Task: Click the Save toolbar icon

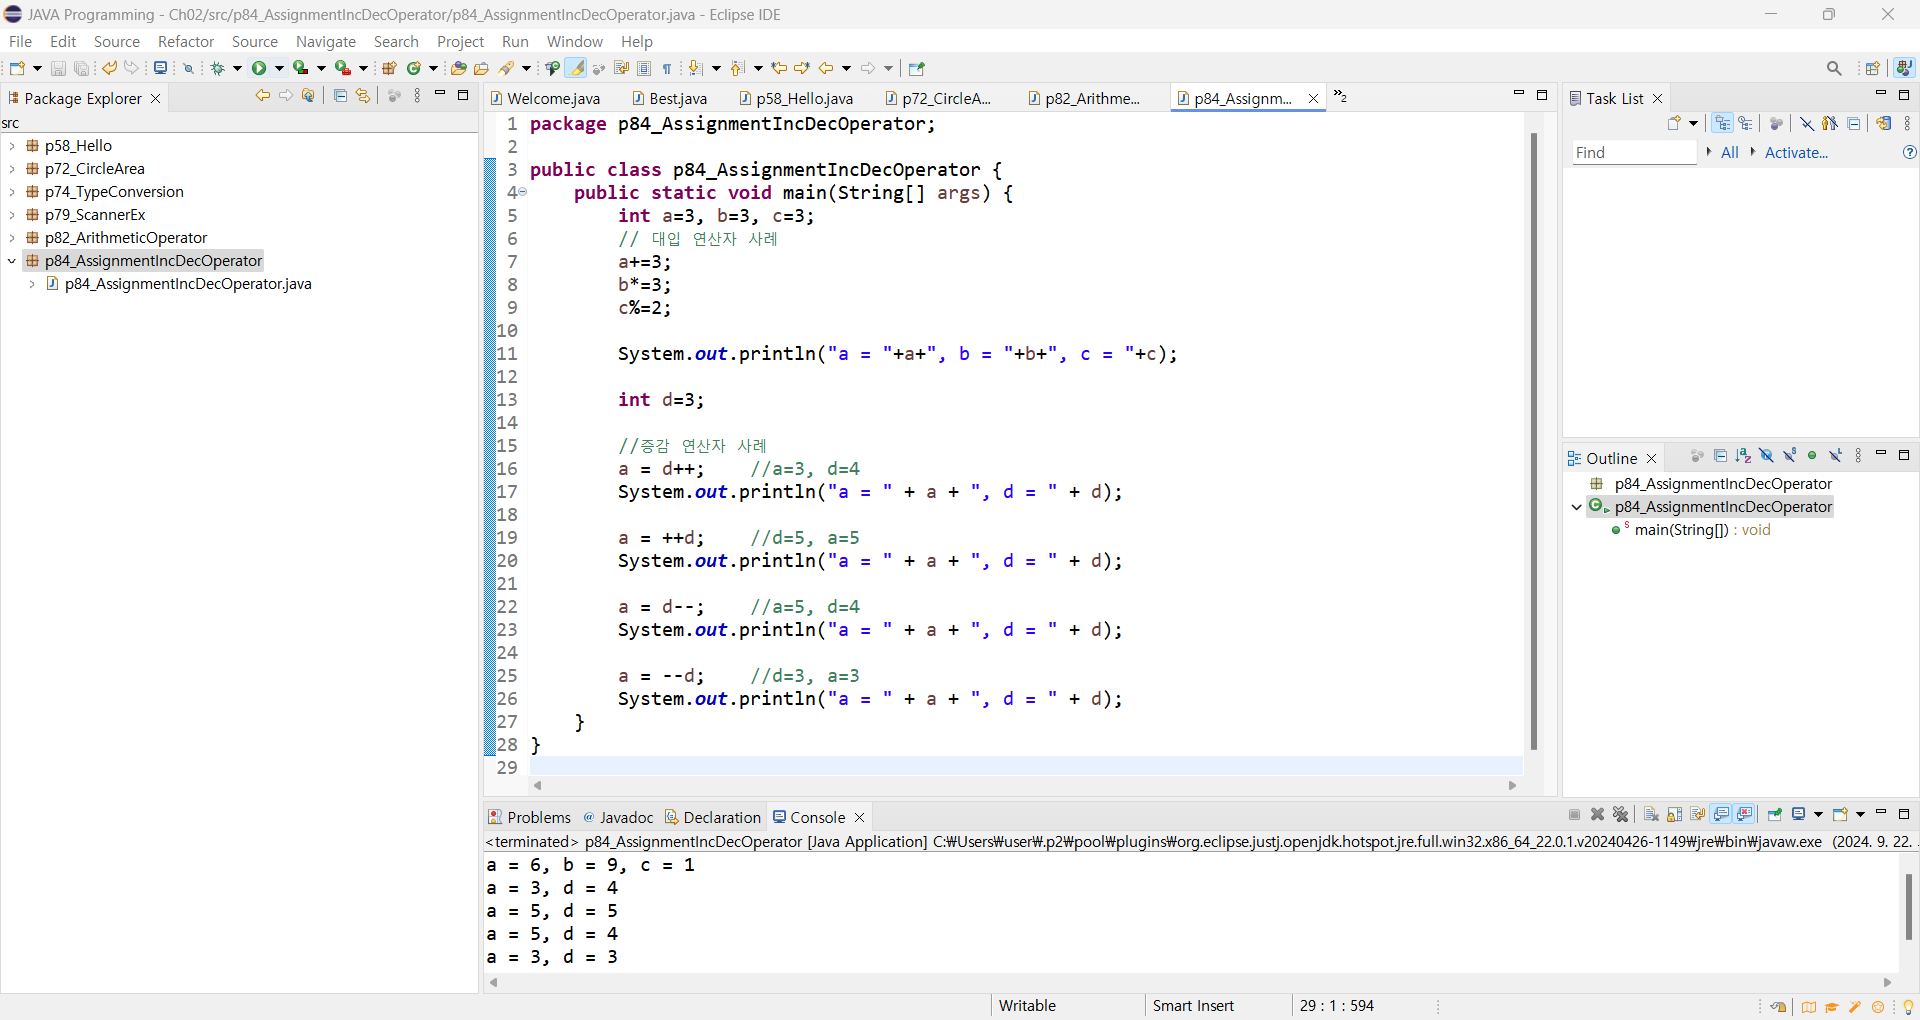Action: click(x=58, y=68)
